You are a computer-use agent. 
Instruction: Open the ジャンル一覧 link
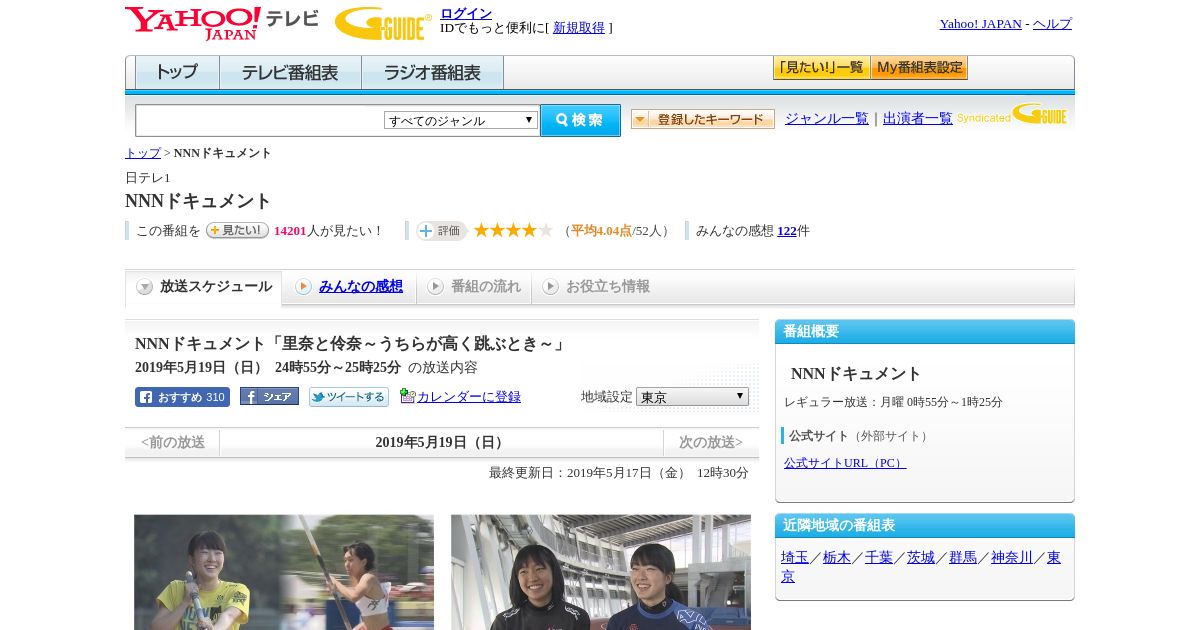[827, 119]
